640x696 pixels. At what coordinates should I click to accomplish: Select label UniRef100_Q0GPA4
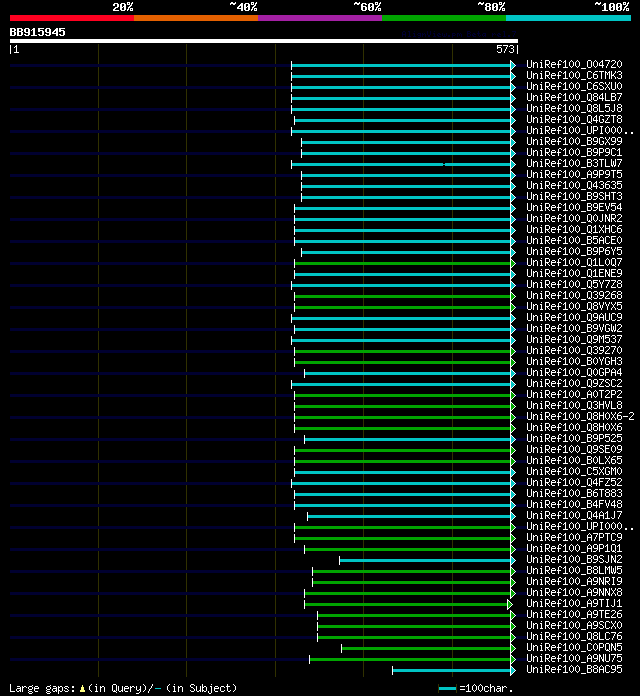click(574, 372)
